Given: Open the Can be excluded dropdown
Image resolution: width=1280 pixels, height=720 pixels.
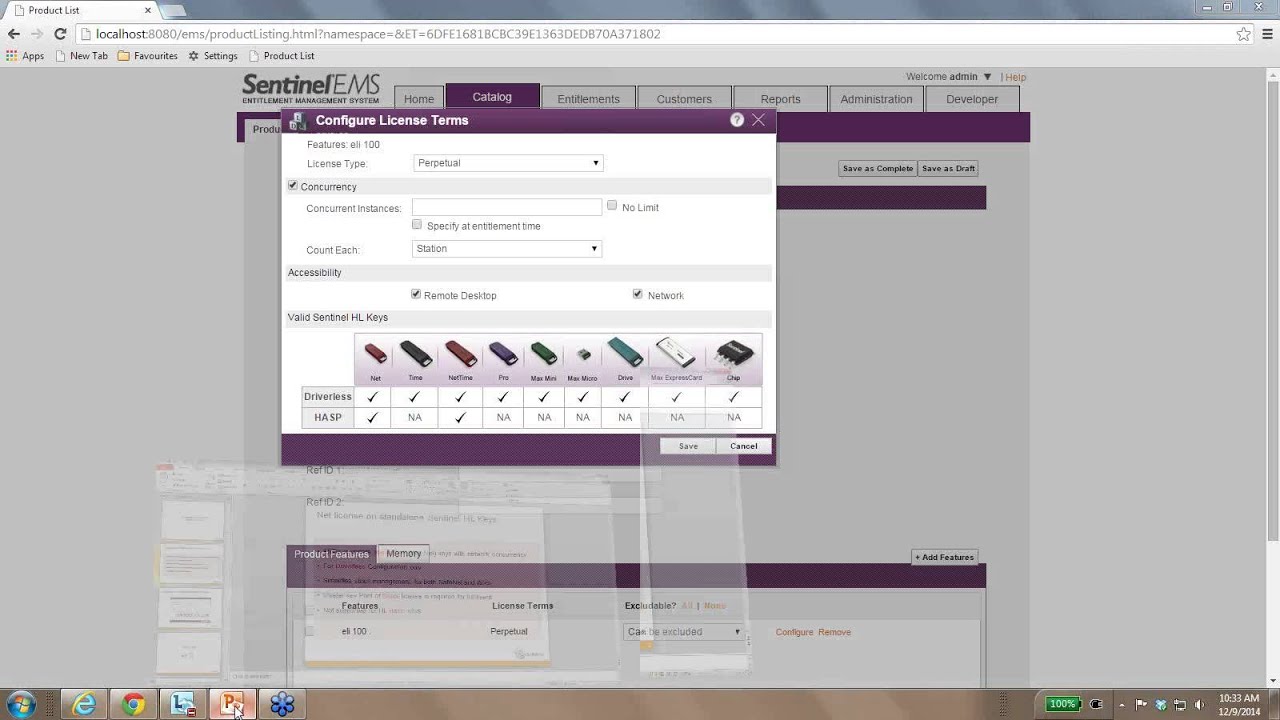Looking at the screenshot, I should pyautogui.click(x=684, y=632).
